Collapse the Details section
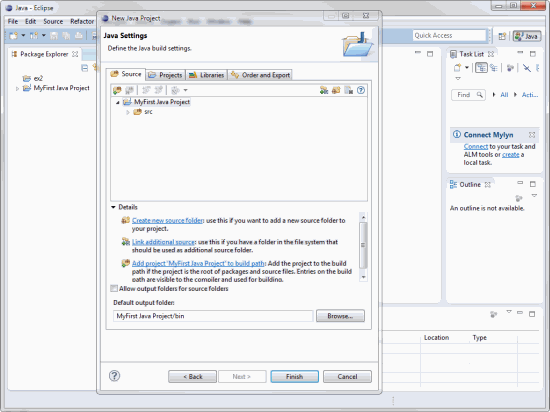Screen dimensions: 550x412 pyautogui.click(x=113, y=207)
